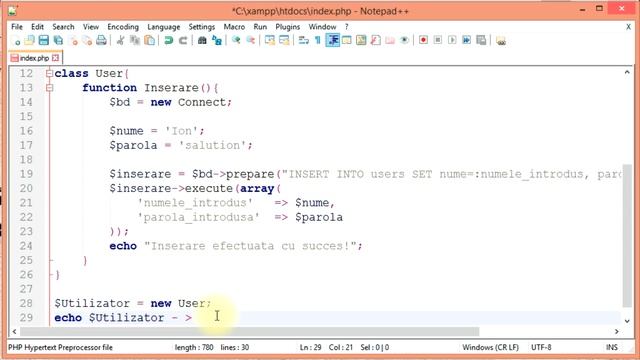Image resolution: width=640 pixels, height=360 pixels.
Task: Cut selection using the scissors icon
Action: coord(120,40)
